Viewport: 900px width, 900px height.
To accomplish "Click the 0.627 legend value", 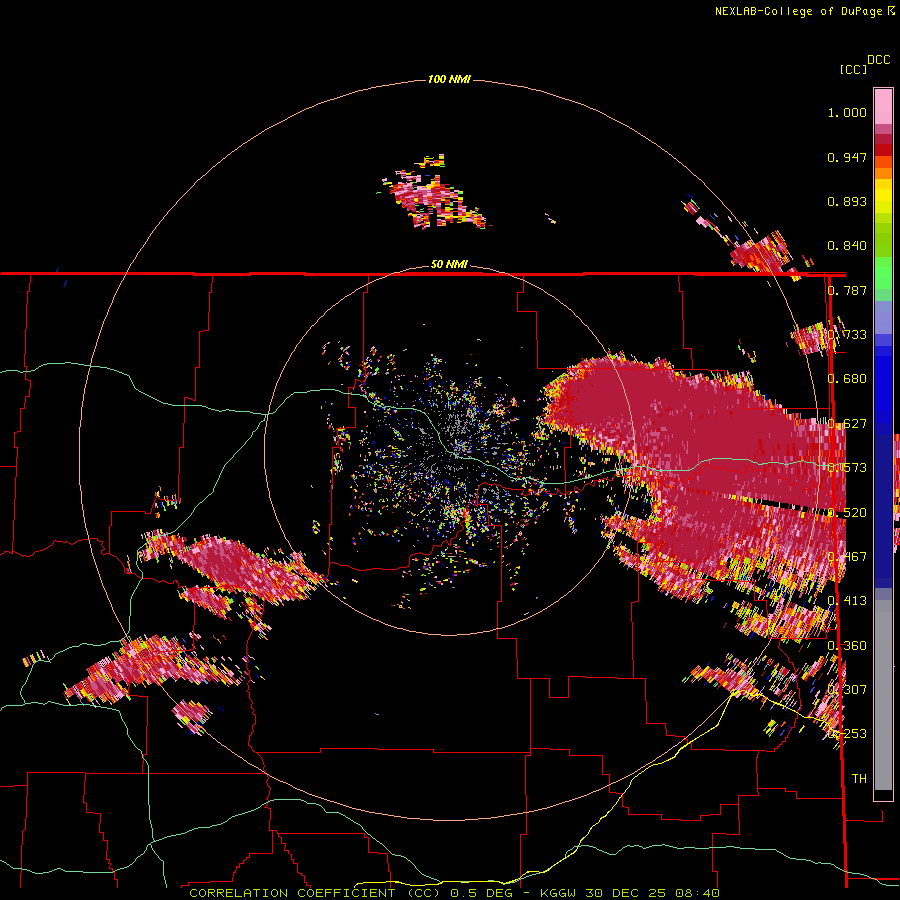I will pos(847,424).
